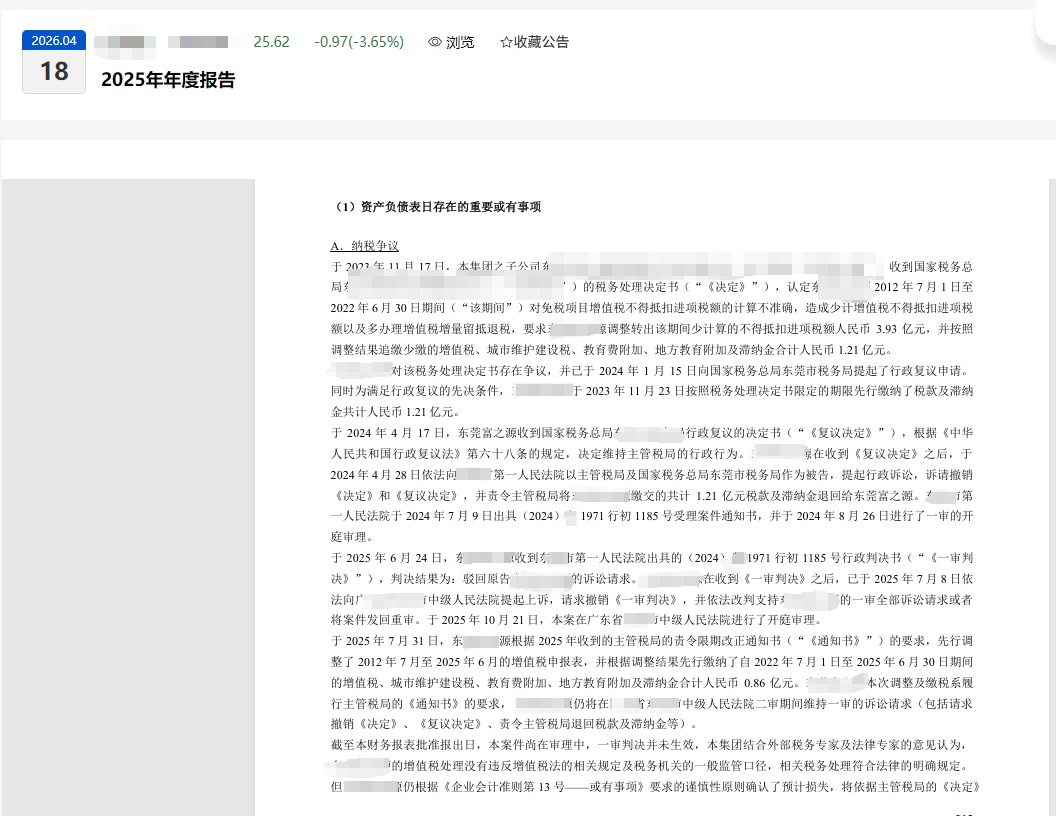
Task: Click the 2025年年度报告 title
Action: 168,79
